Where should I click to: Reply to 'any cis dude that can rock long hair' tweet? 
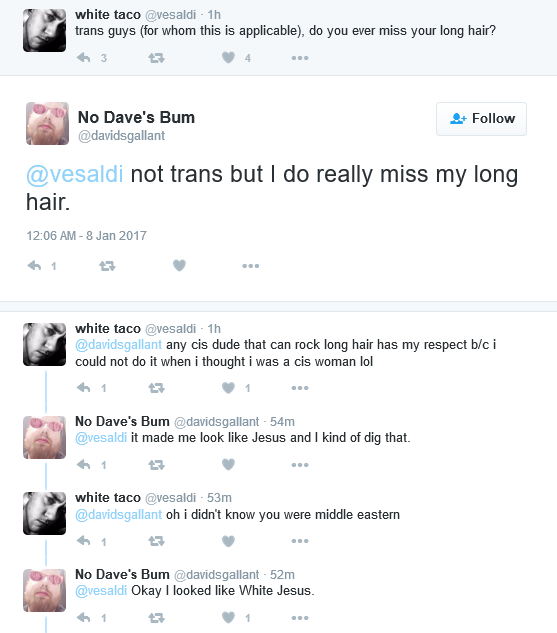pos(84,388)
